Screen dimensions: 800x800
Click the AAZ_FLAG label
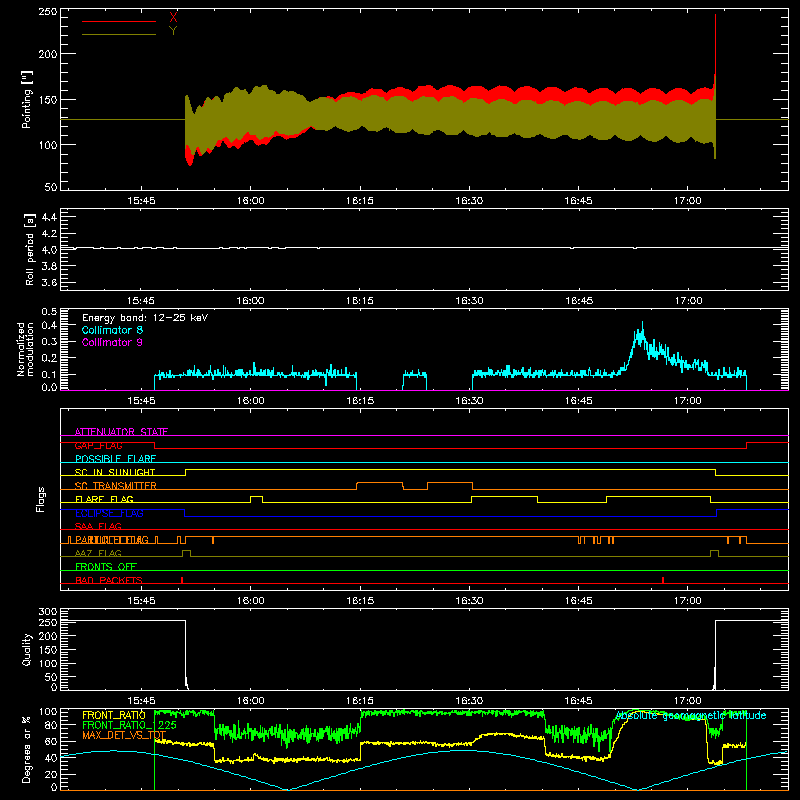coord(98,553)
